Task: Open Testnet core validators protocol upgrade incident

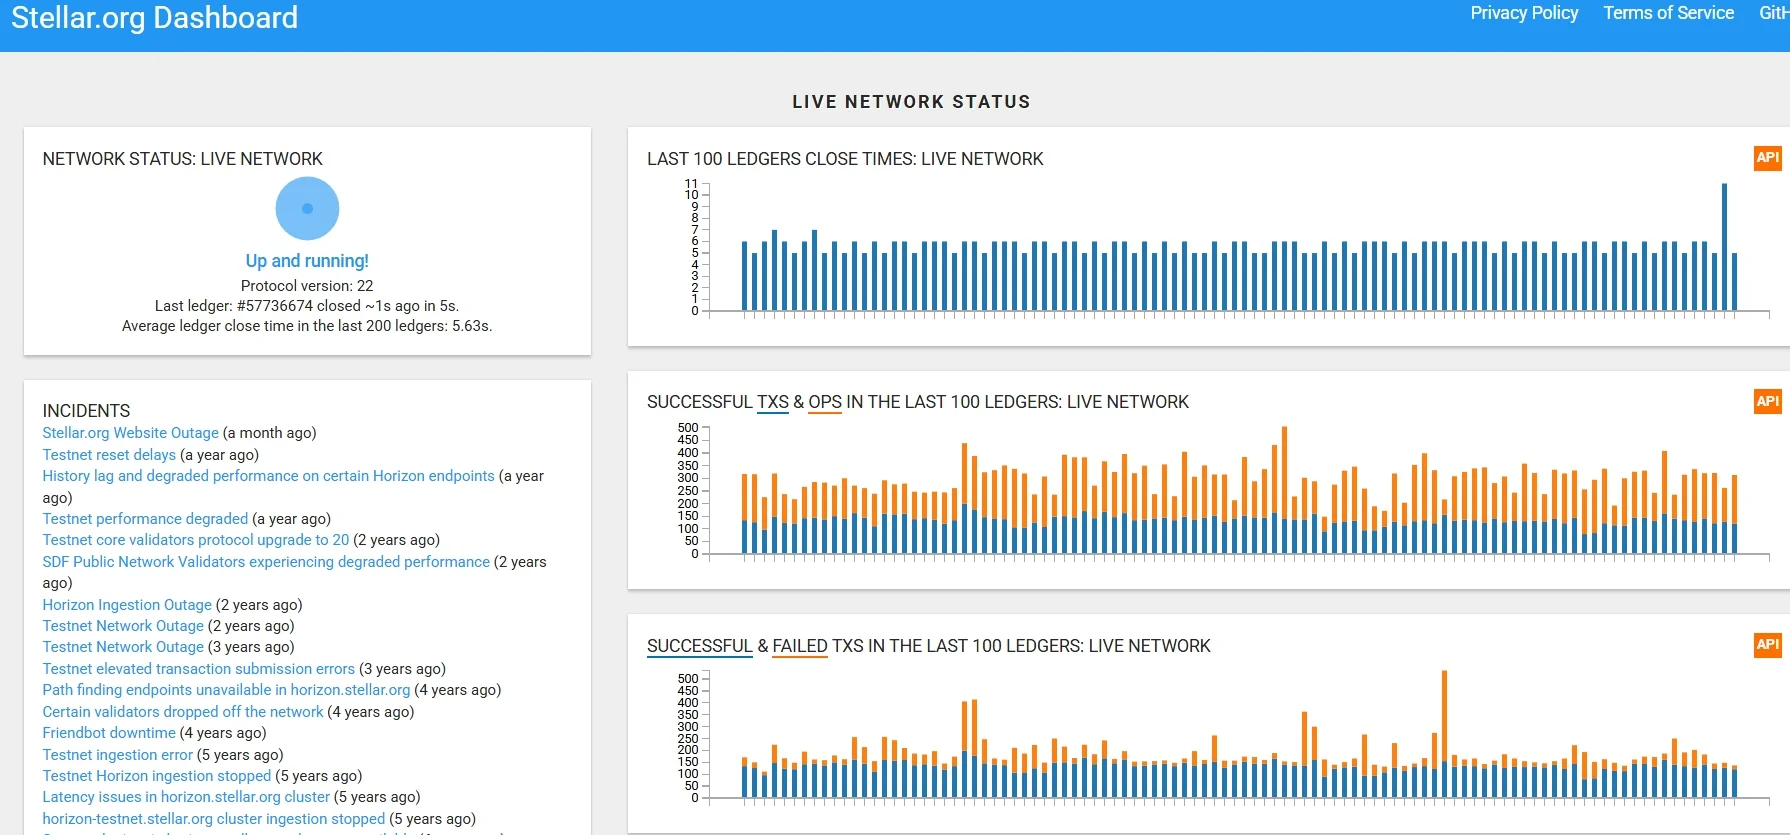Action: coord(196,540)
